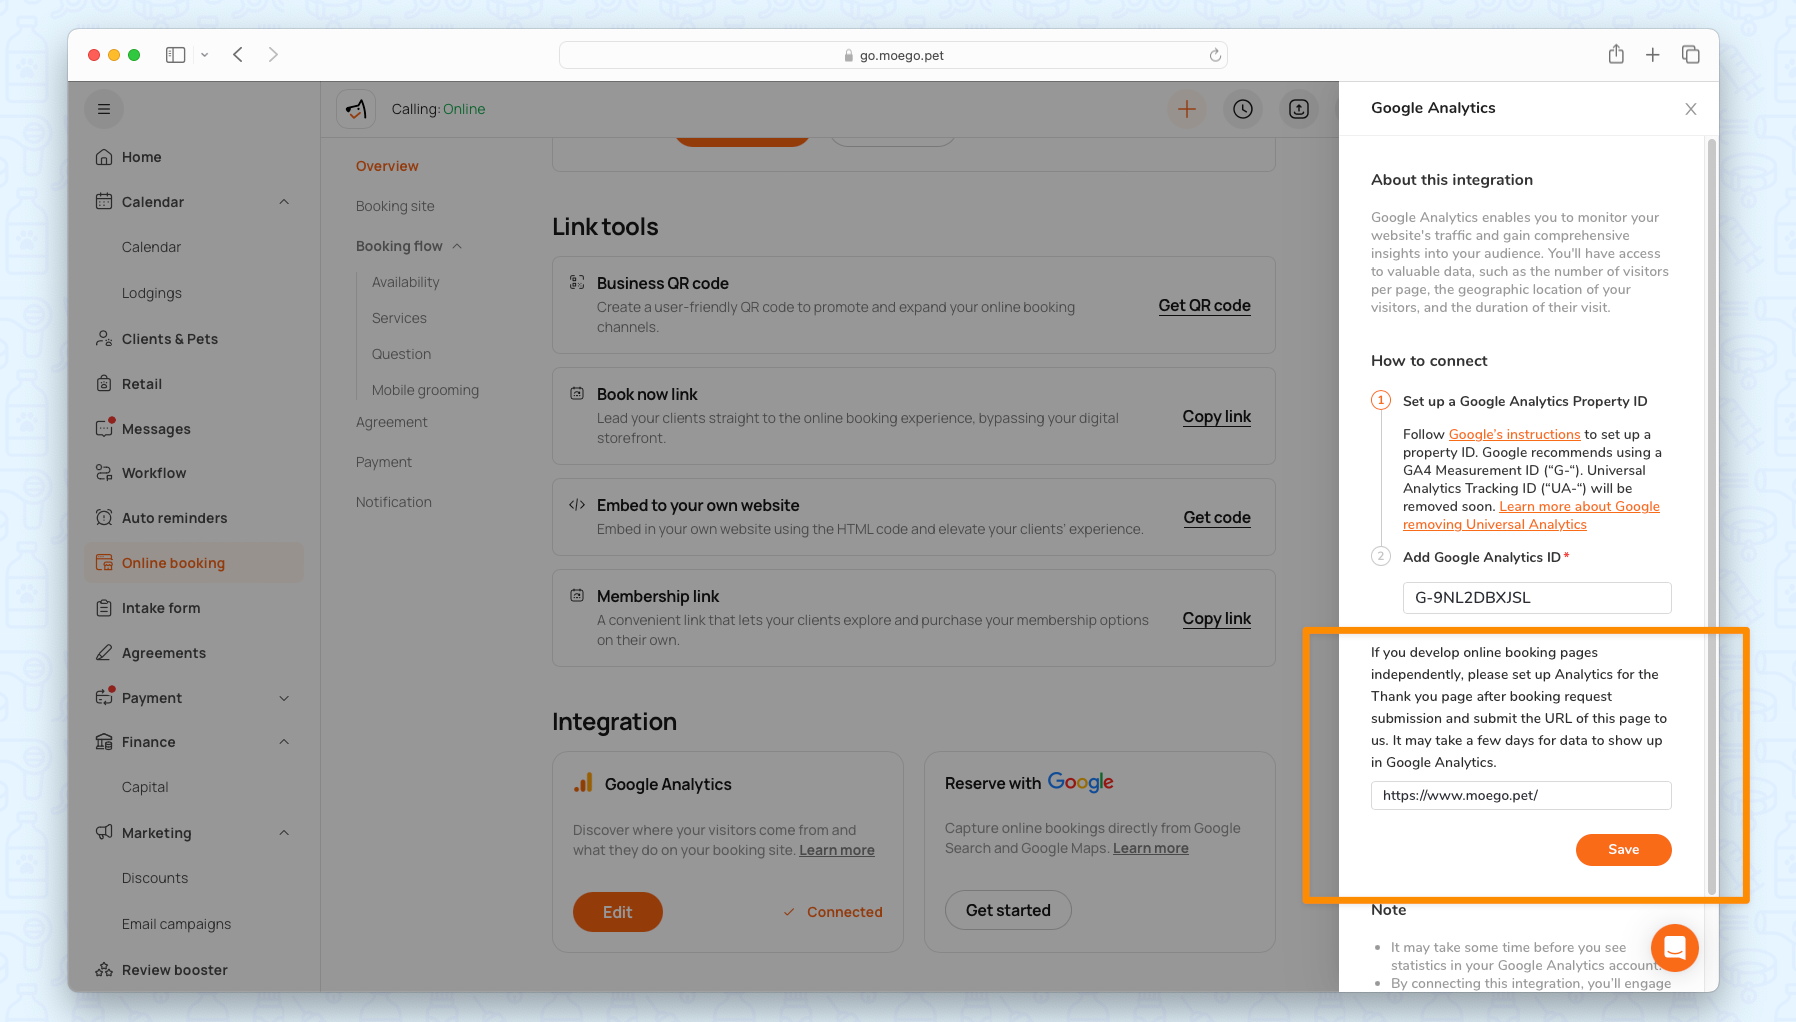Open the browser sidebar dropdown arrow
The height and width of the screenshot is (1022, 1796).
tap(204, 55)
